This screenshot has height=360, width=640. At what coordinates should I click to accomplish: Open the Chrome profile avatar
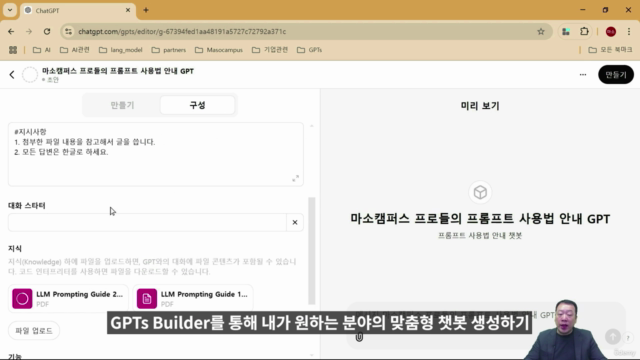(x=611, y=31)
